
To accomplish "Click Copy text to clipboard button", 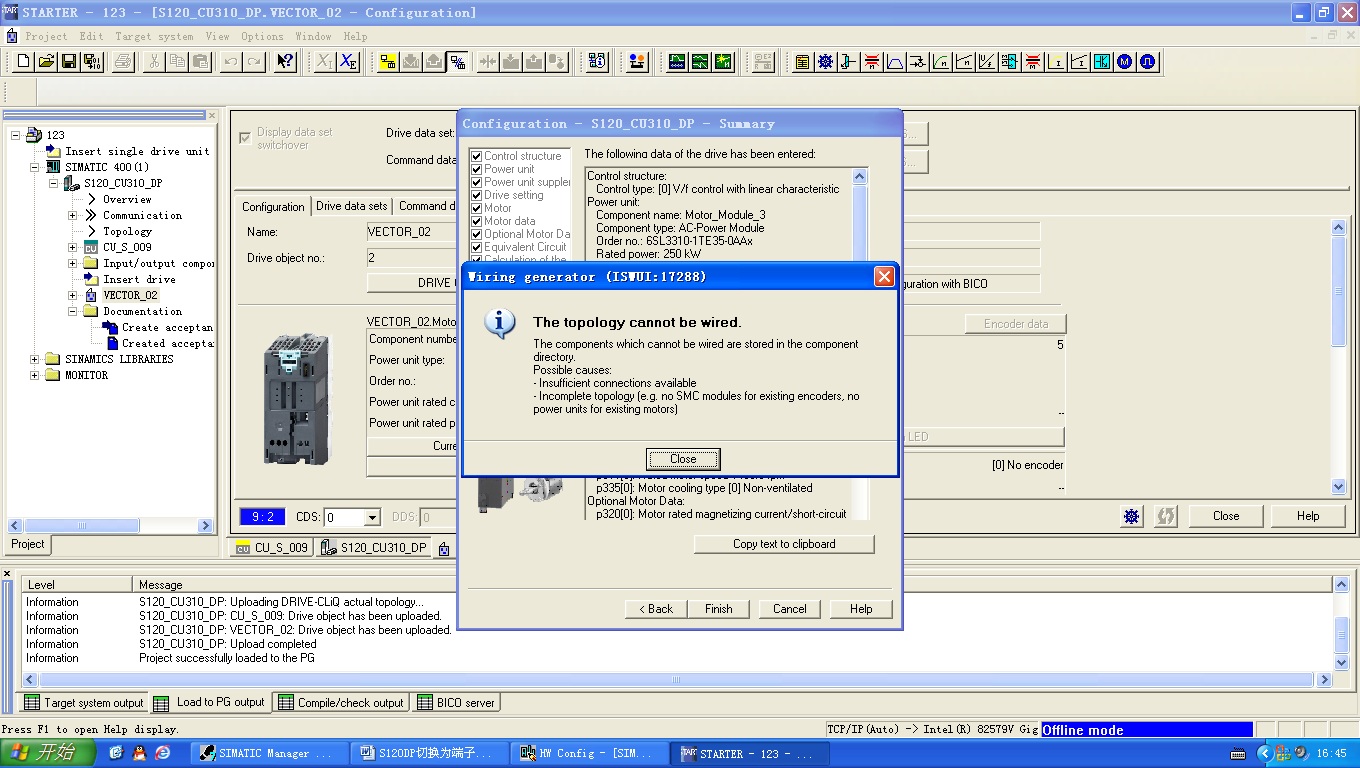I will tap(784, 544).
